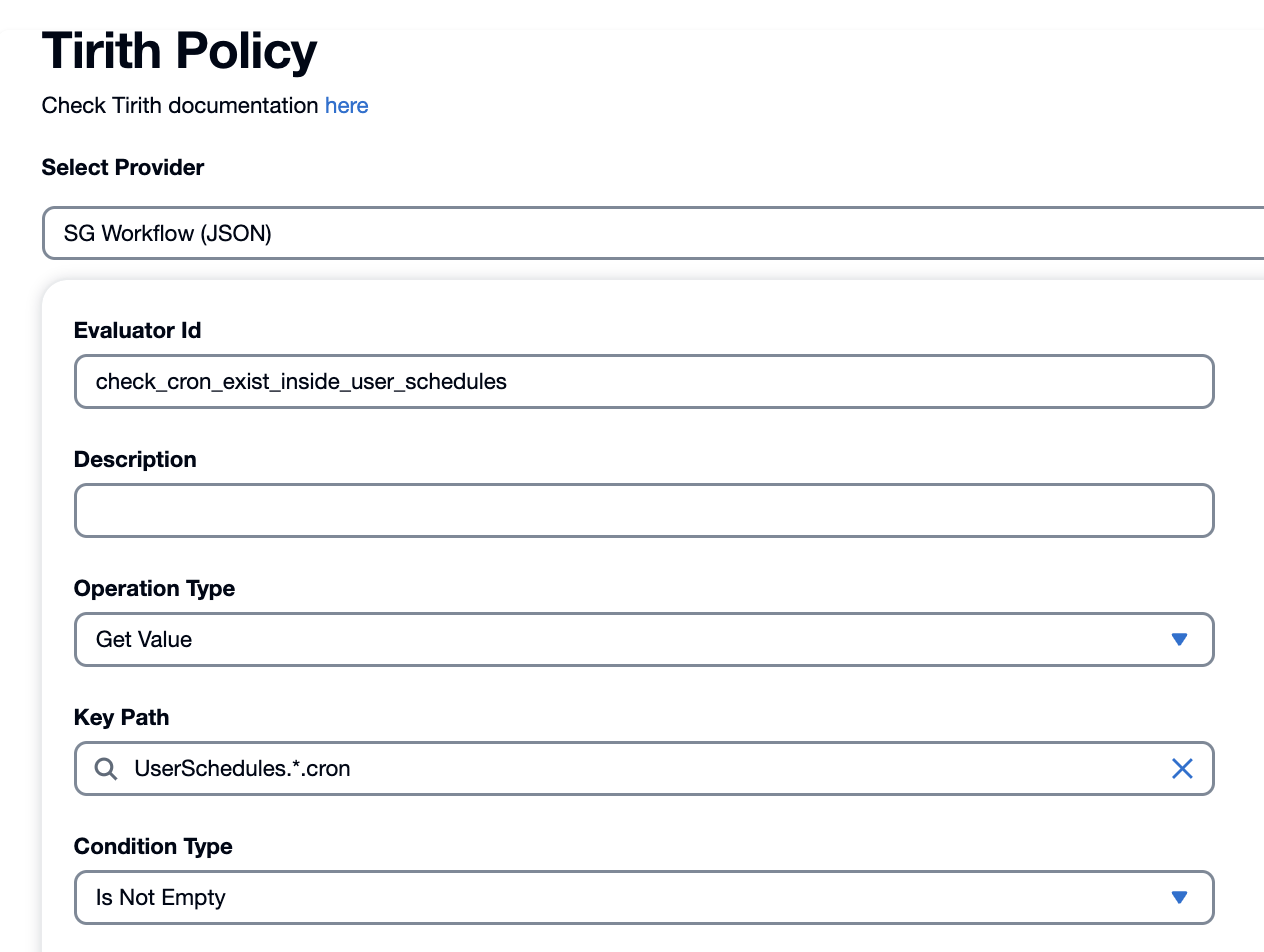The width and height of the screenshot is (1264, 952).
Task: Click the Description label
Action: click(x=135, y=460)
